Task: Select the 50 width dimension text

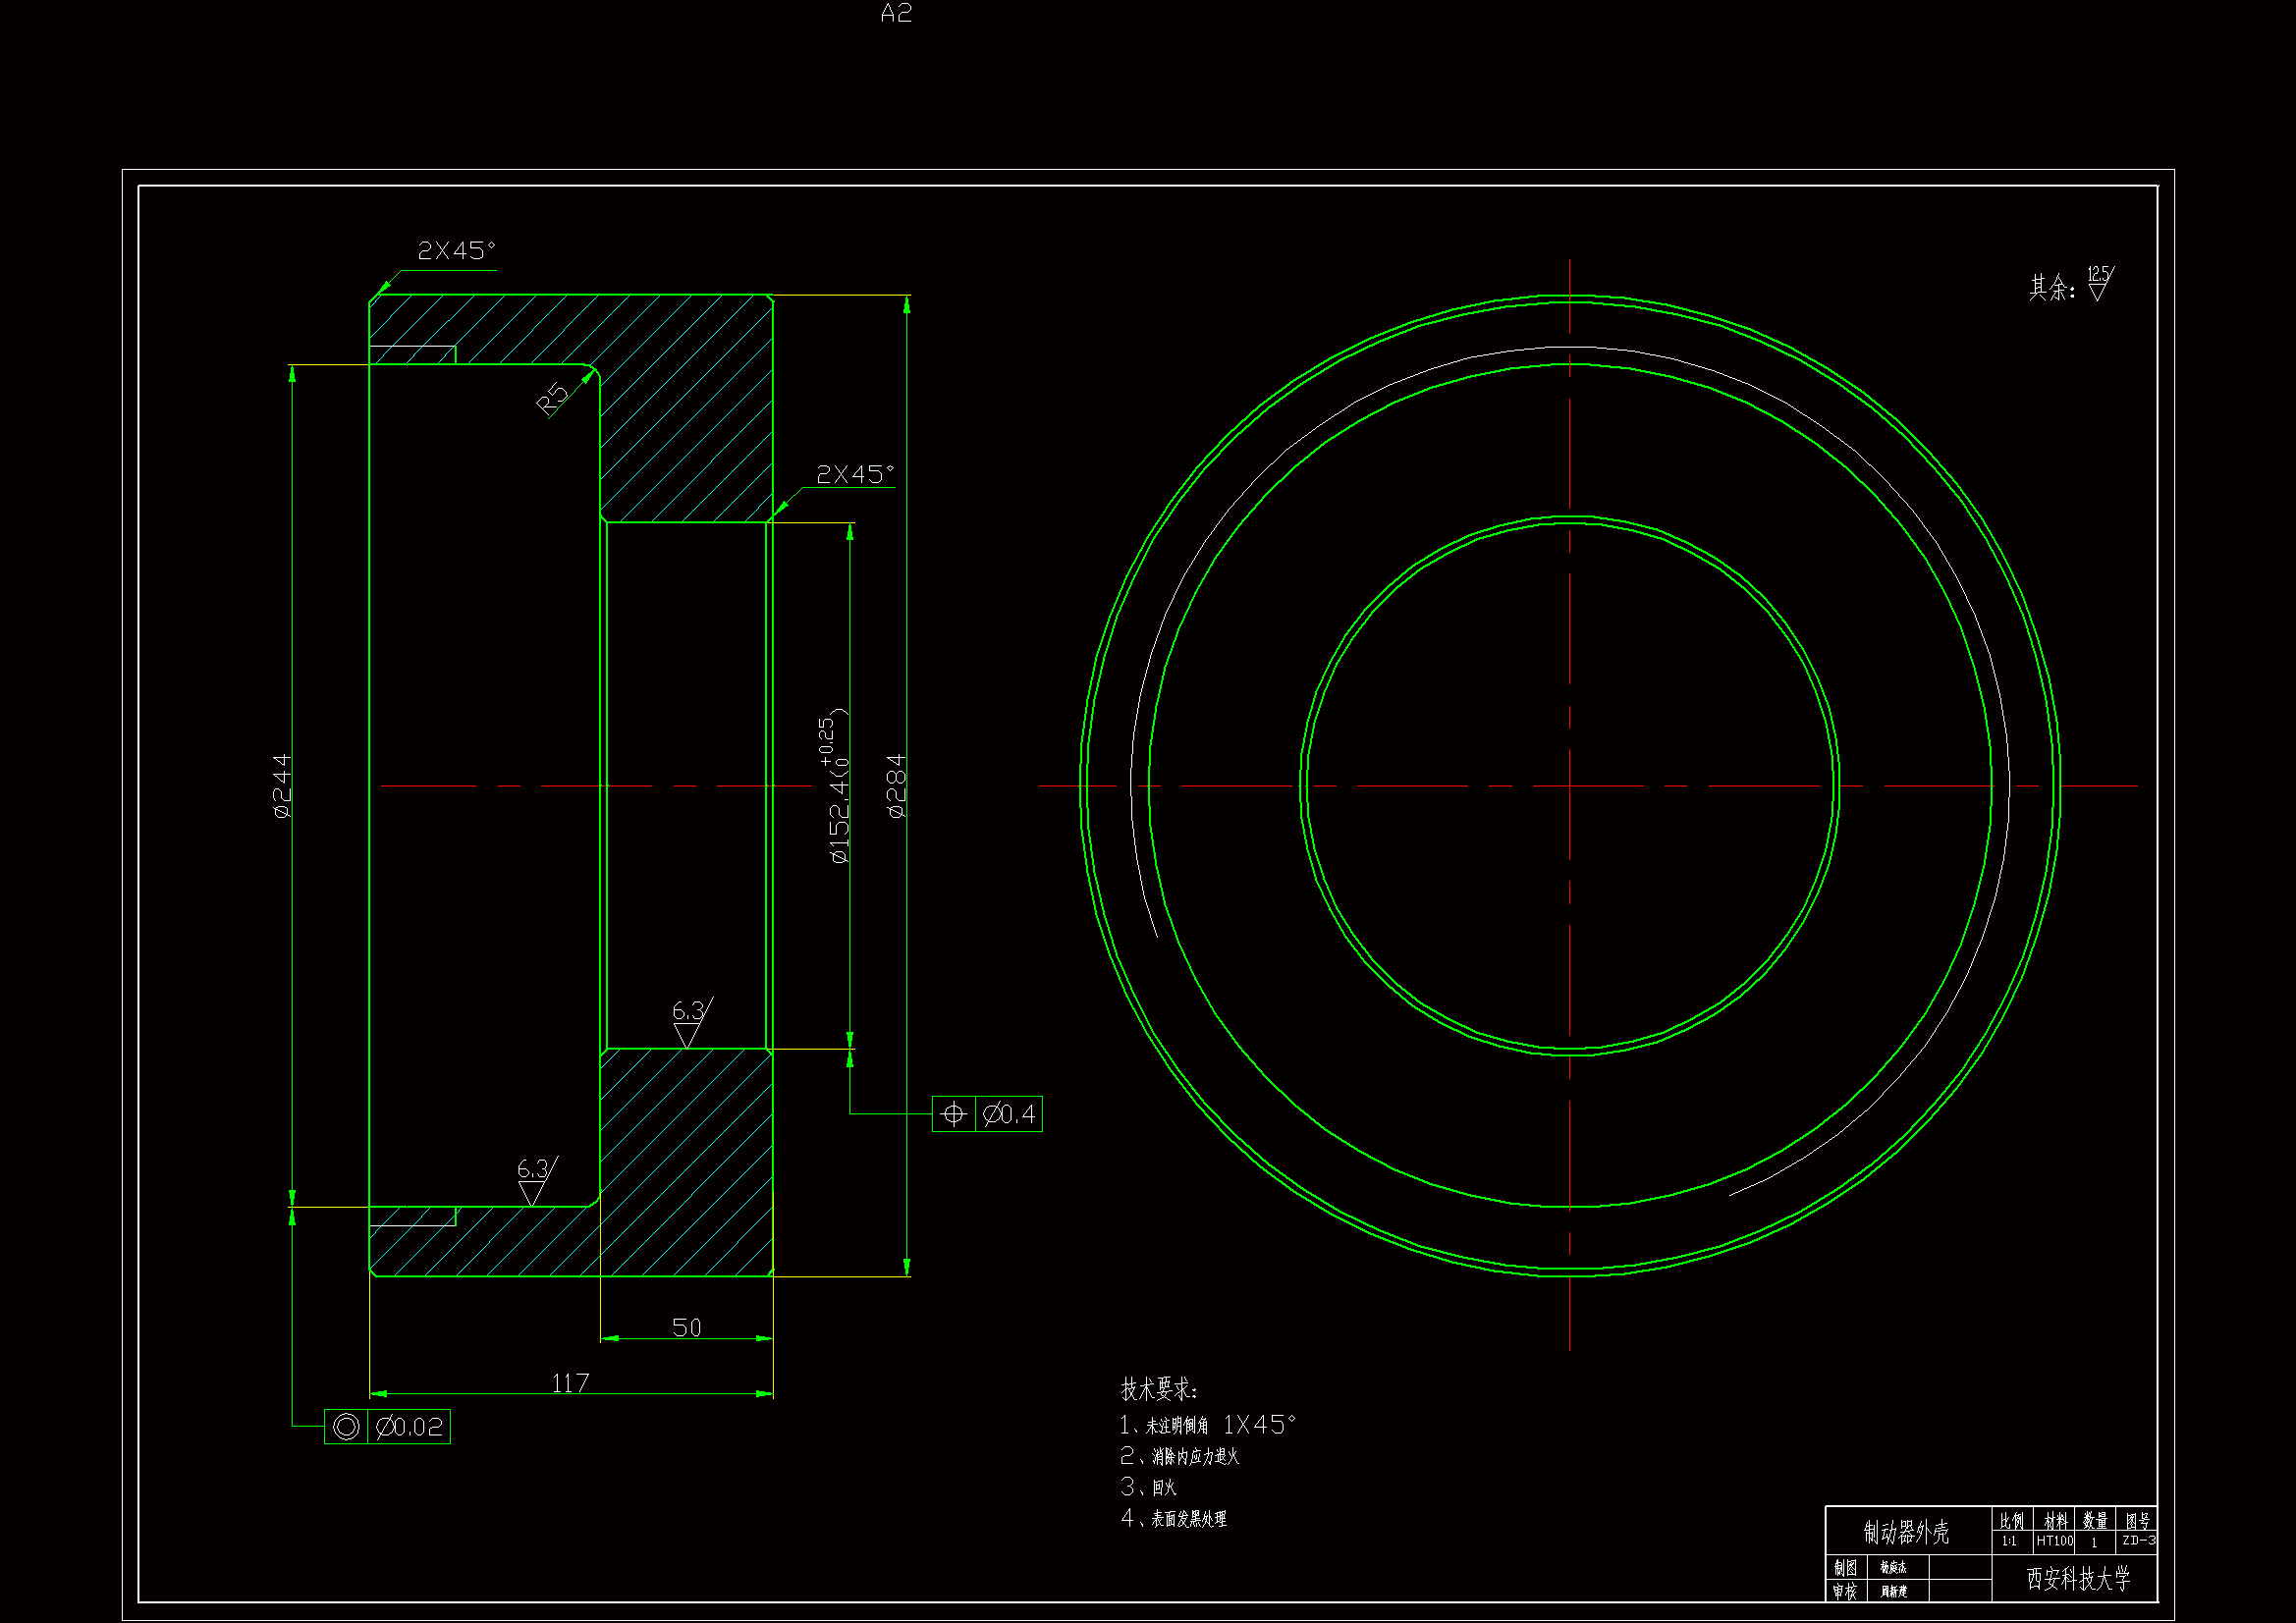Action: pyautogui.click(x=686, y=1327)
